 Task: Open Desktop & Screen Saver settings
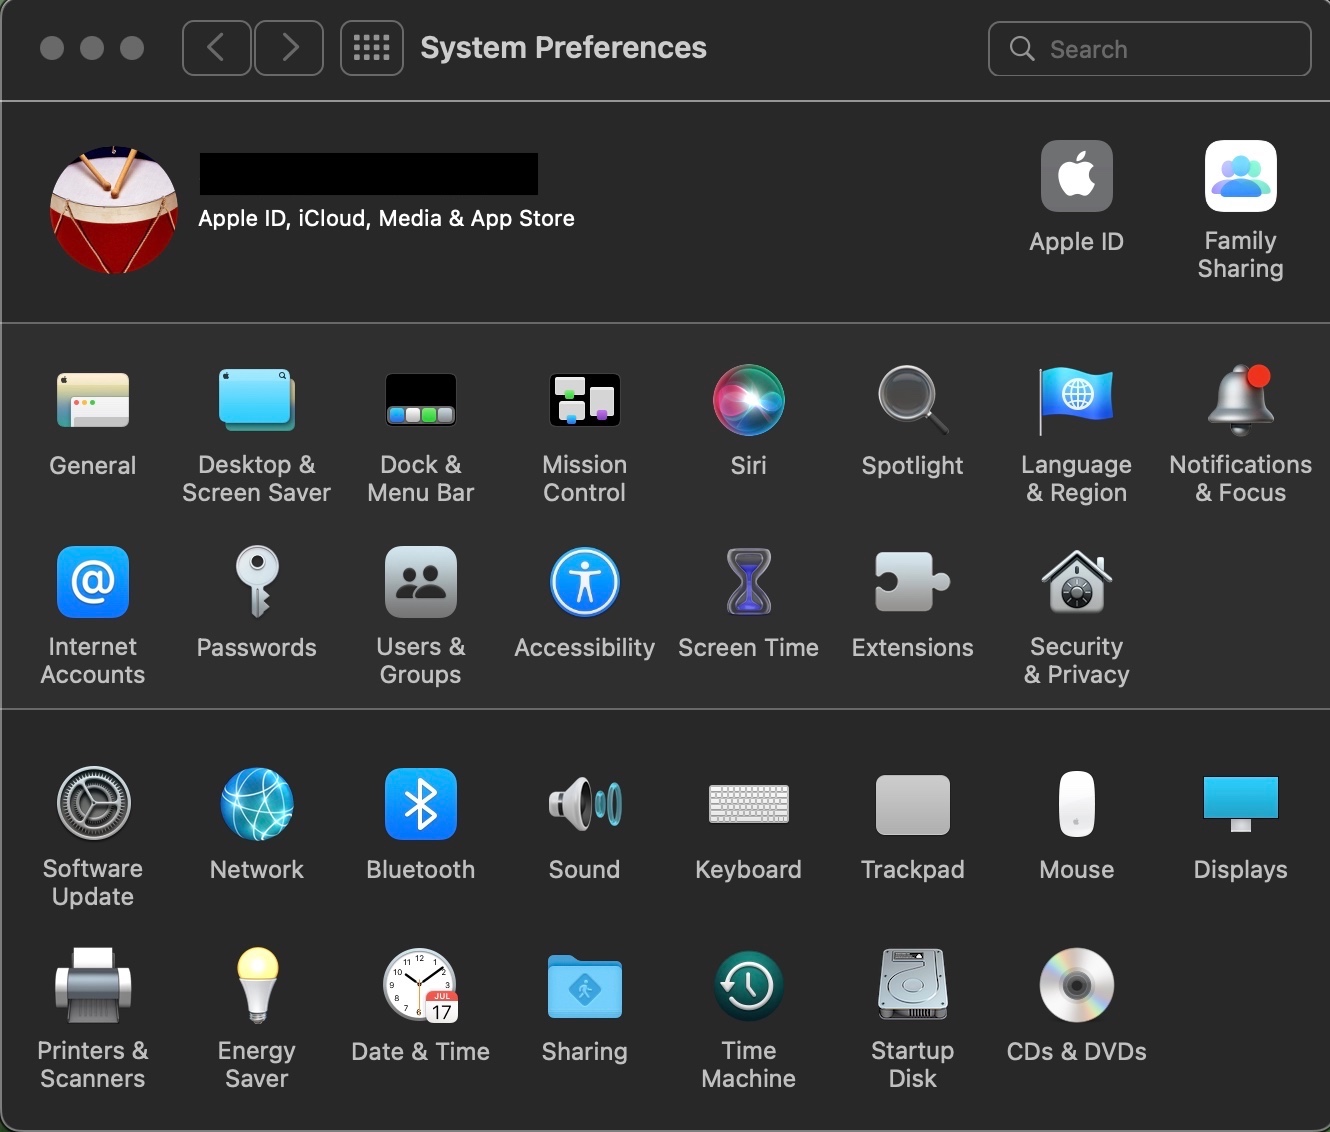pos(257,401)
